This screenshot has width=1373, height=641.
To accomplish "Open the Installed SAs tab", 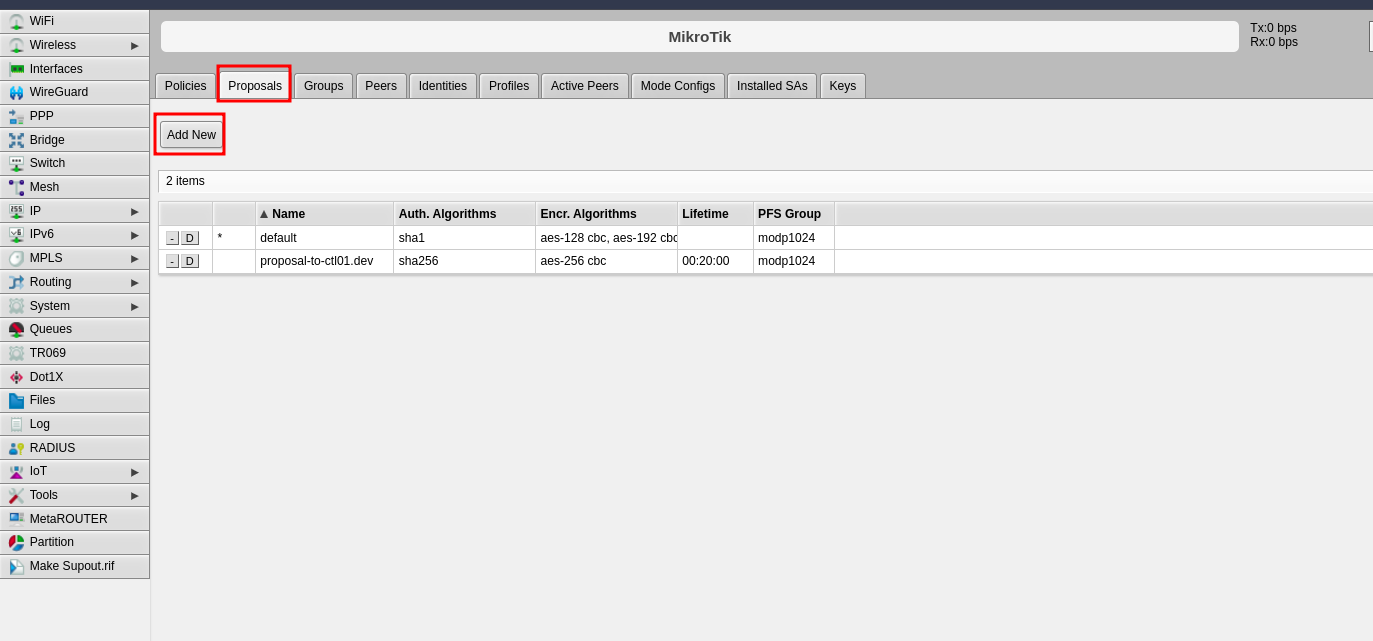I will click(771, 86).
